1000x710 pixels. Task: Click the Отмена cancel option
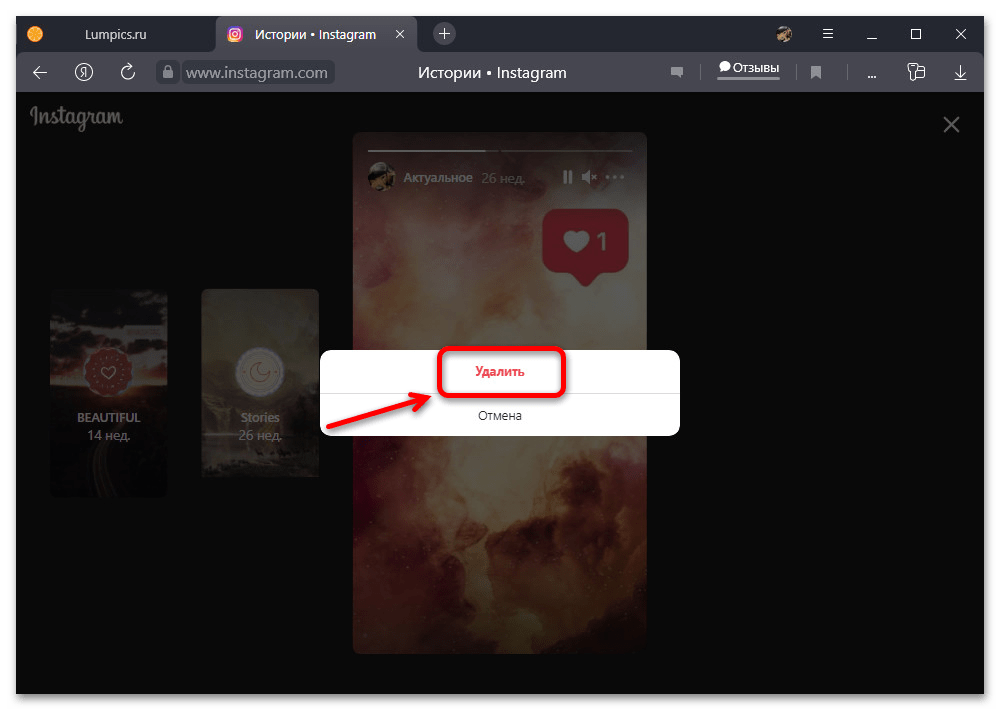tap(499, 415)
